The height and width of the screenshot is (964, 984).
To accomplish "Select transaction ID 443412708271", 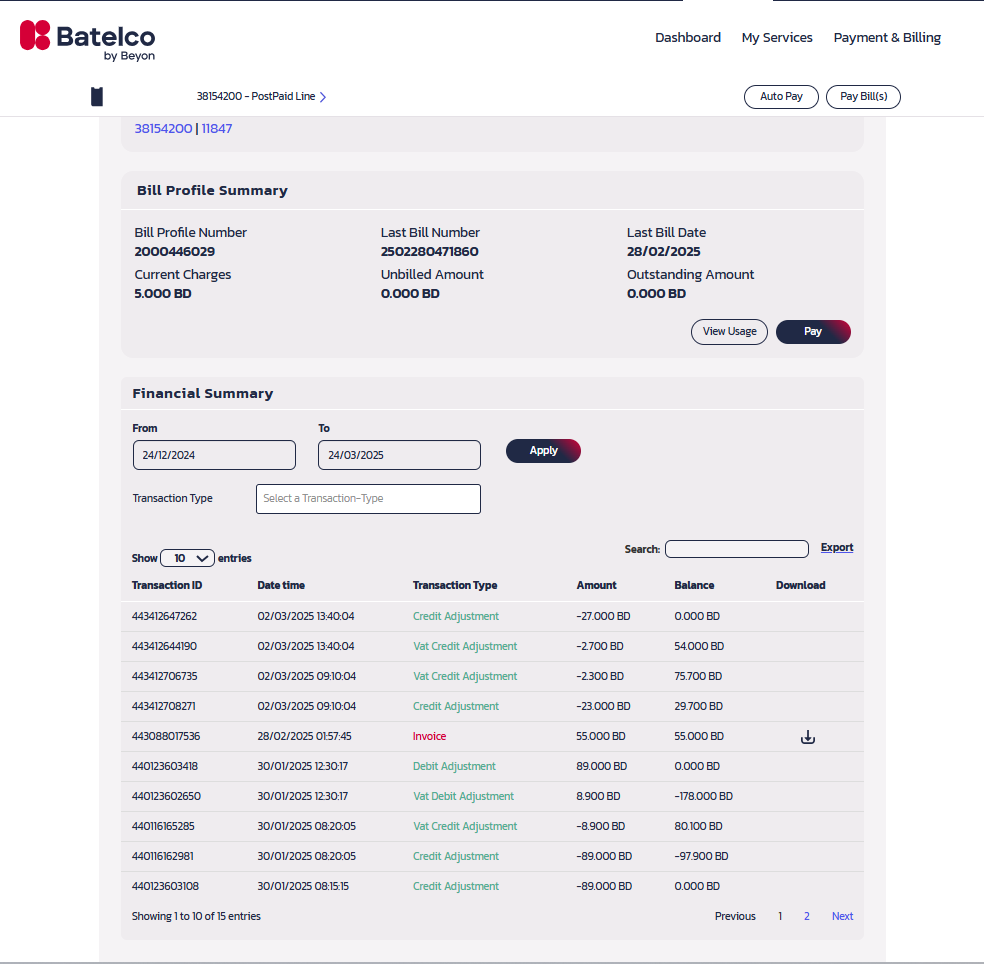I will [x=163, y=707].
